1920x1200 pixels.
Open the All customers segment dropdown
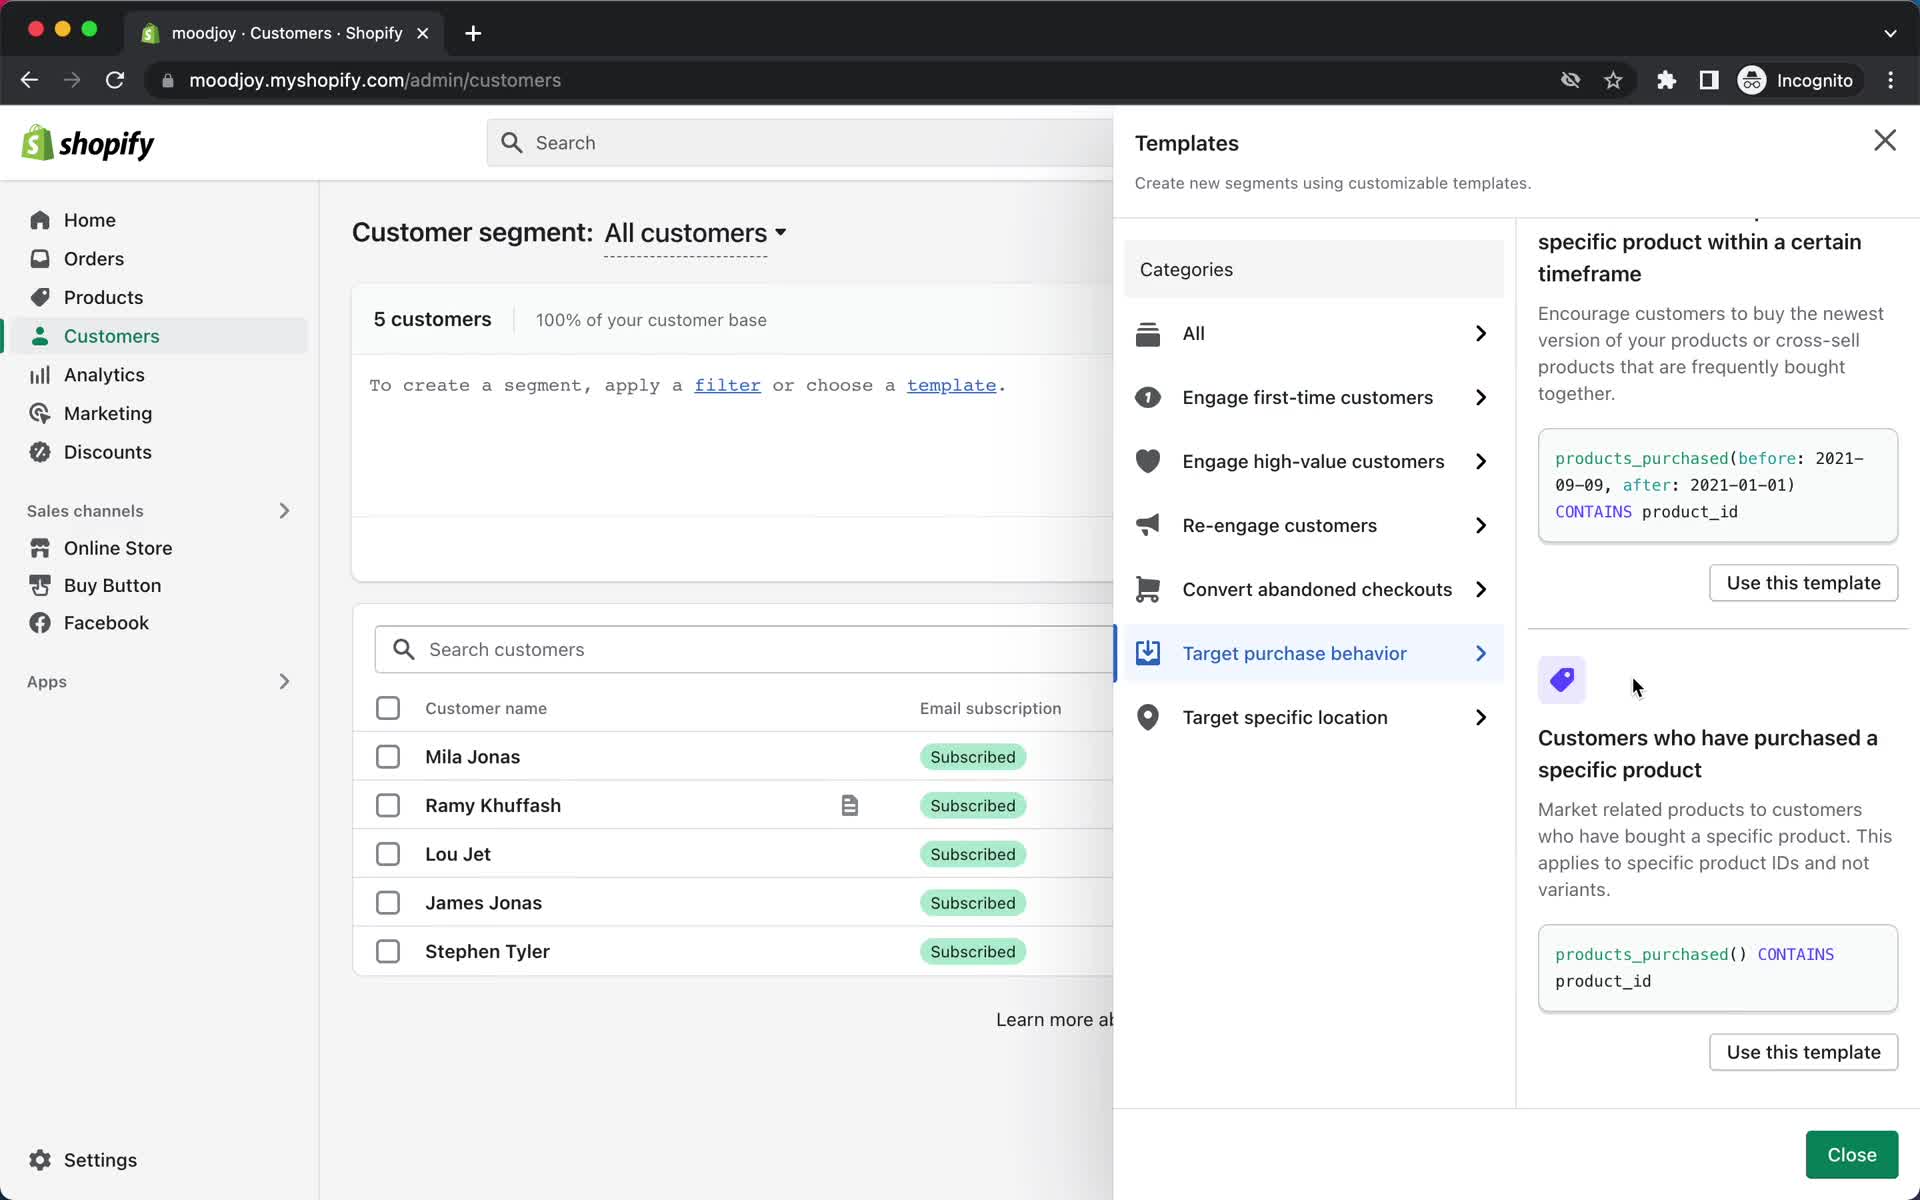pos(695,233)
